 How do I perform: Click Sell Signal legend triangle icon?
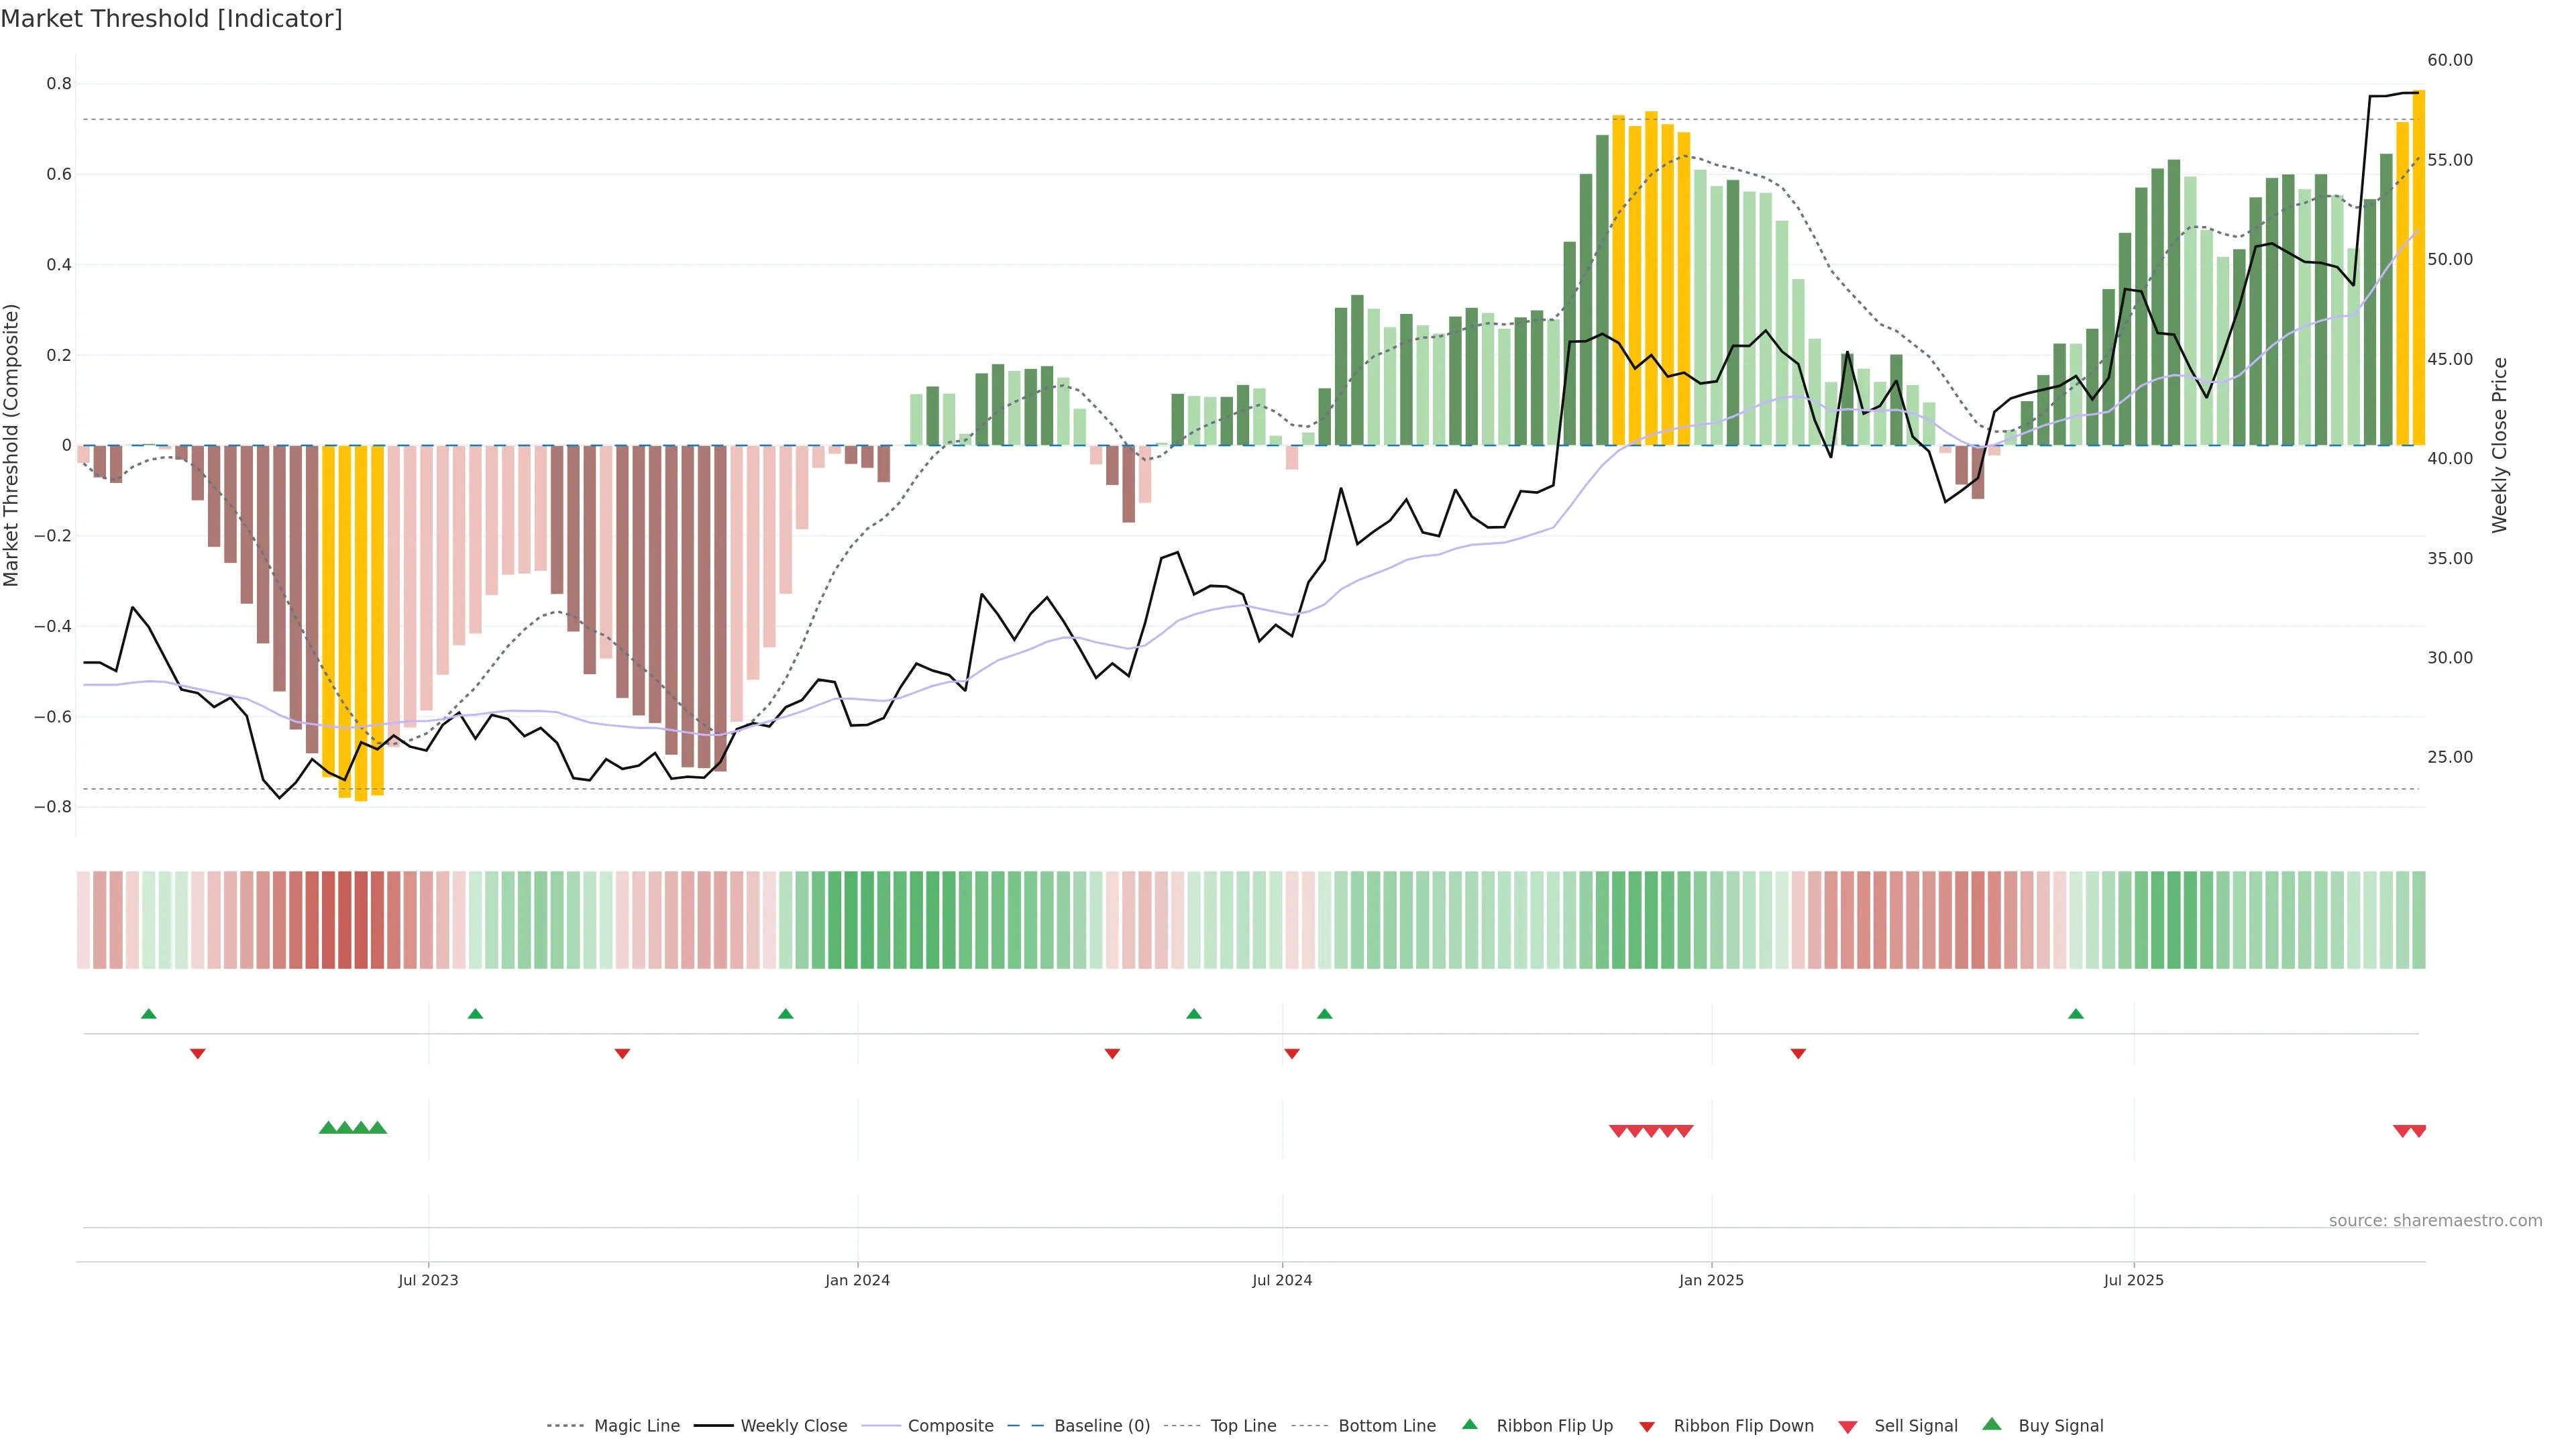click(1848, 1427)
